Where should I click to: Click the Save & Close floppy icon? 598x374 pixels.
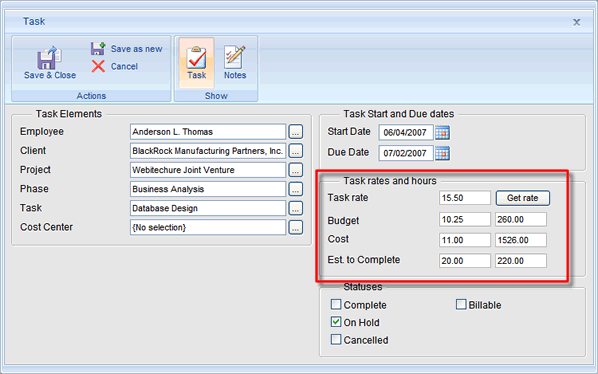click(x=49, y=58)
